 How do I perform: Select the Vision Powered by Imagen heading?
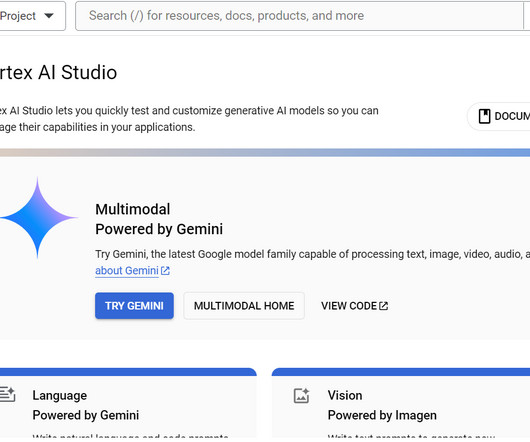(382, 405)
